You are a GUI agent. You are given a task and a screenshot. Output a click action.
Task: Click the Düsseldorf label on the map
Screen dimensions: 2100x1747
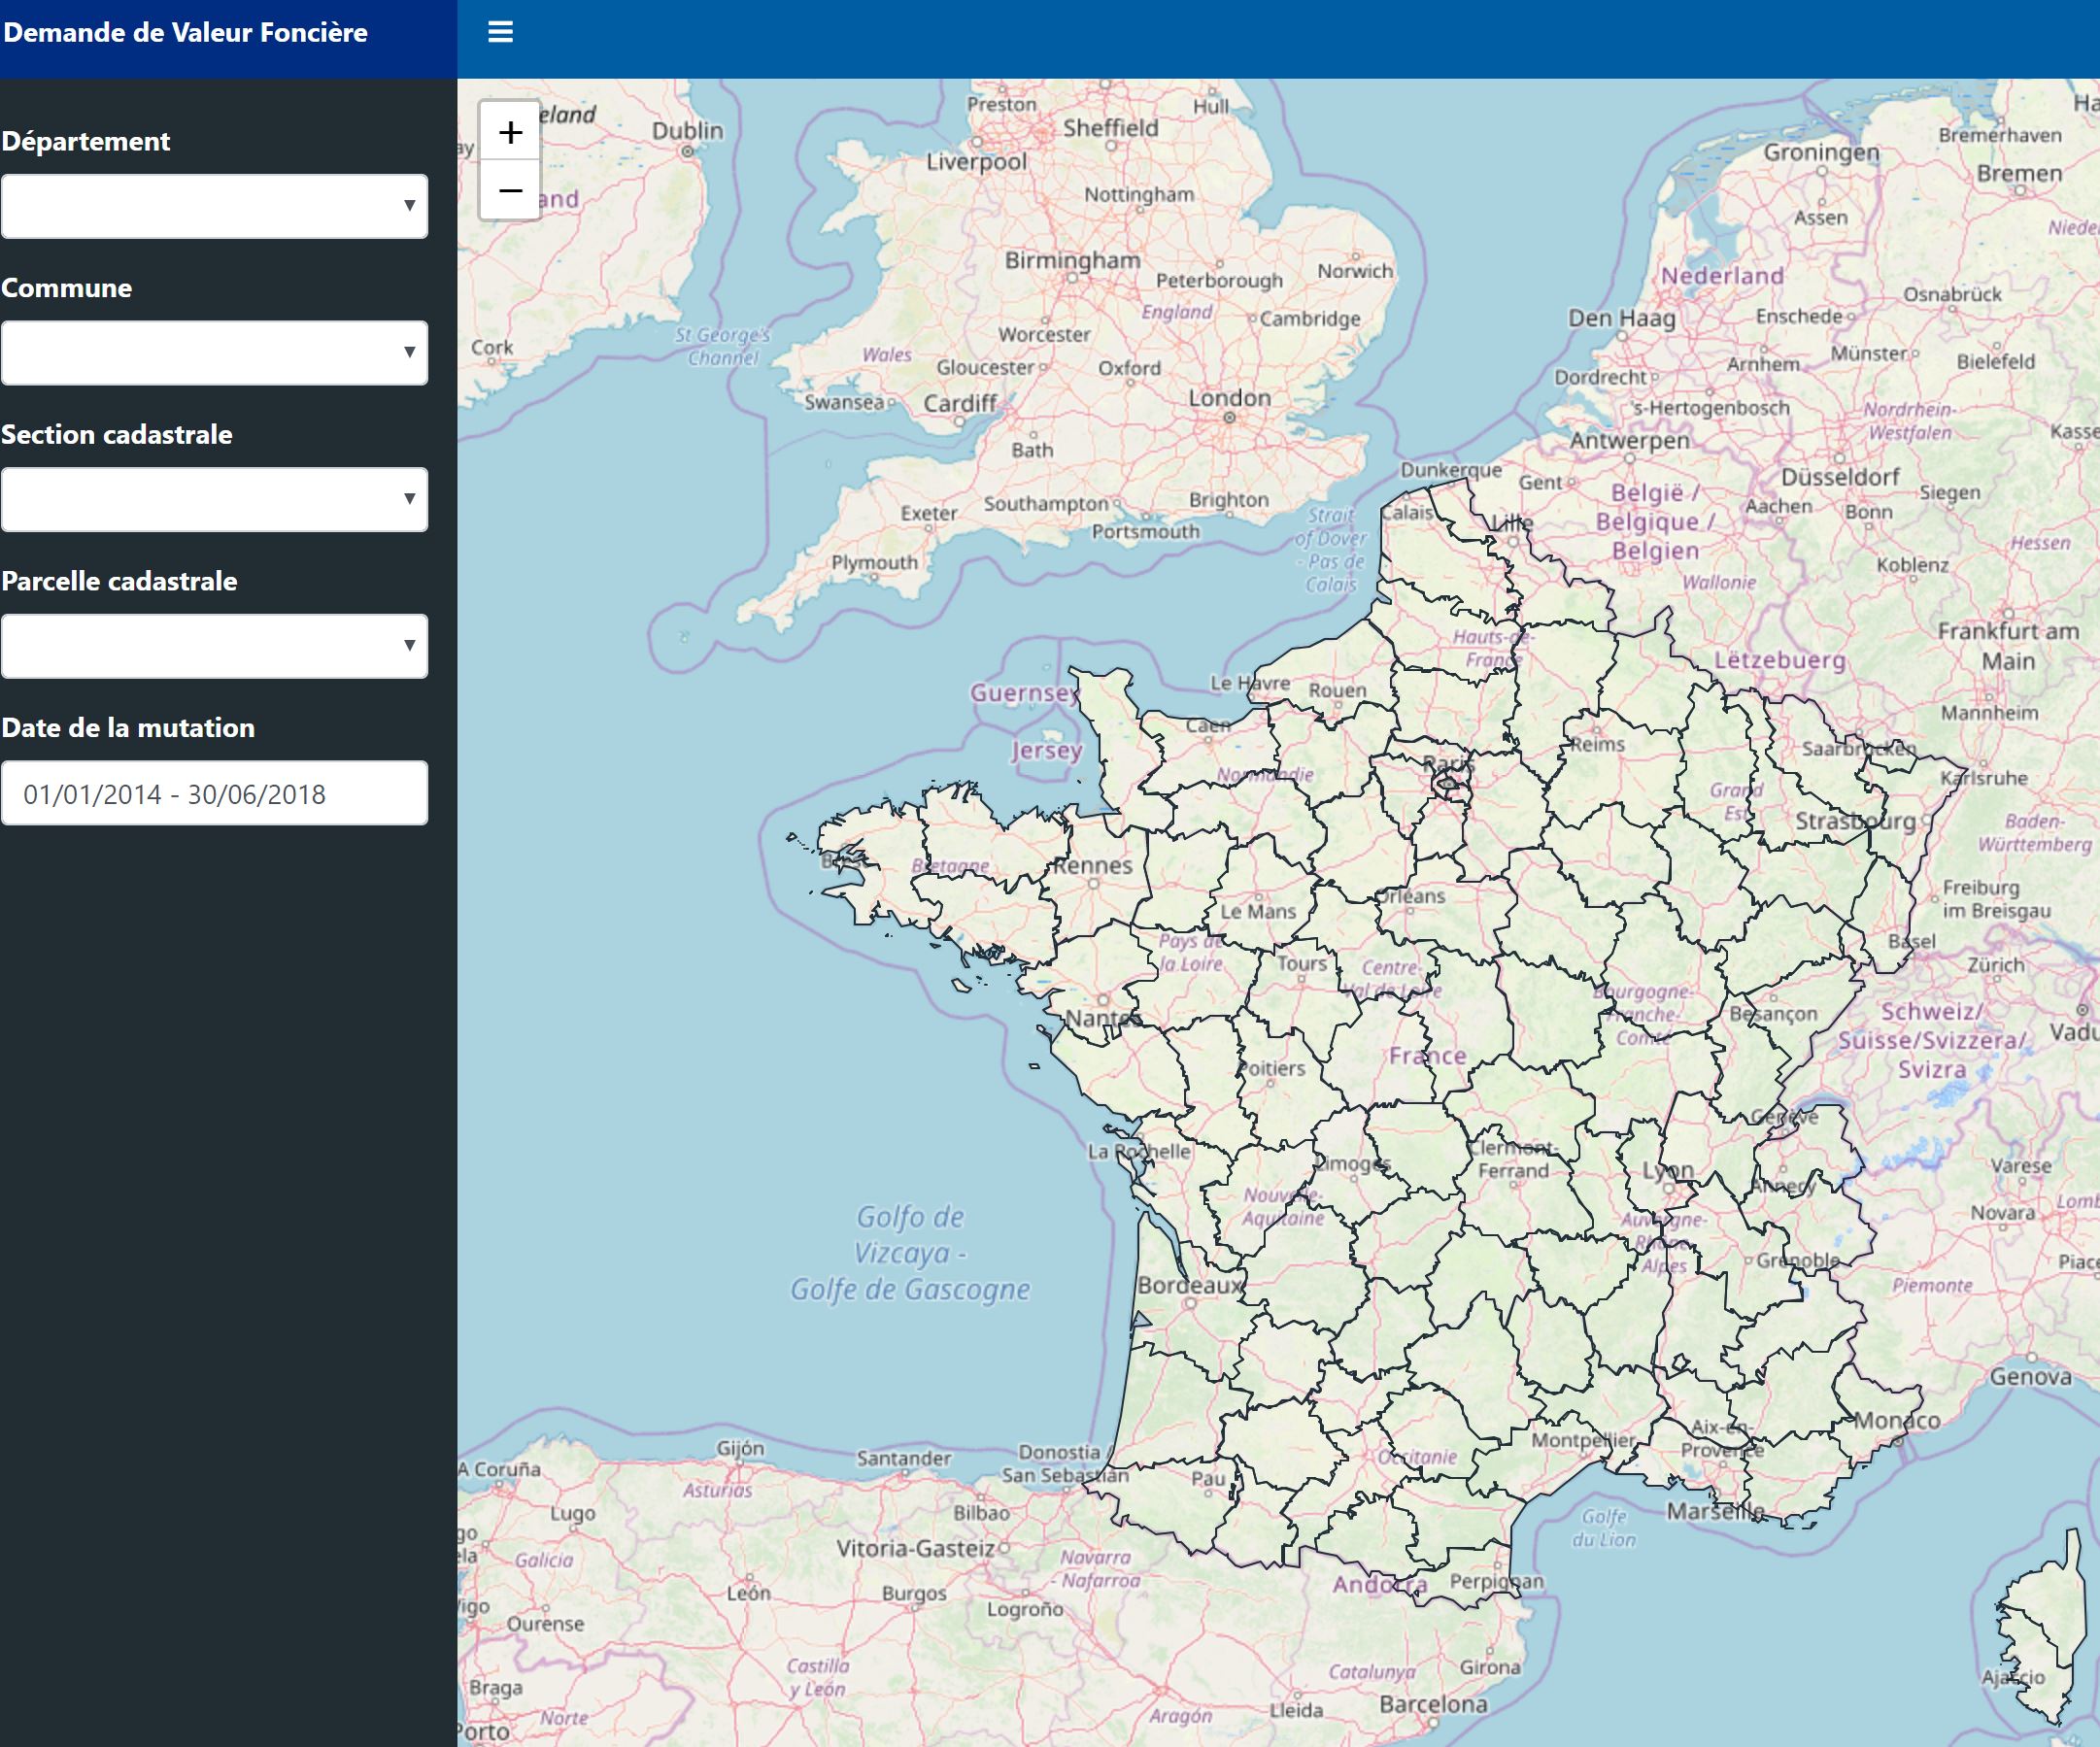point(1840,477)
